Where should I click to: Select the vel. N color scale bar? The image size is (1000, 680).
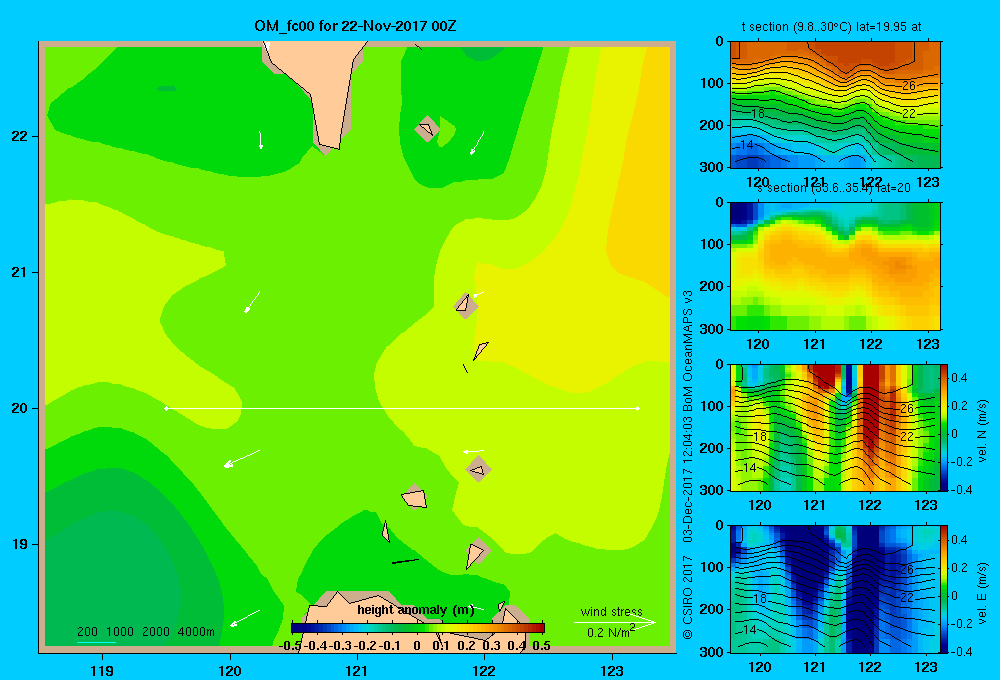pos(944,427)
